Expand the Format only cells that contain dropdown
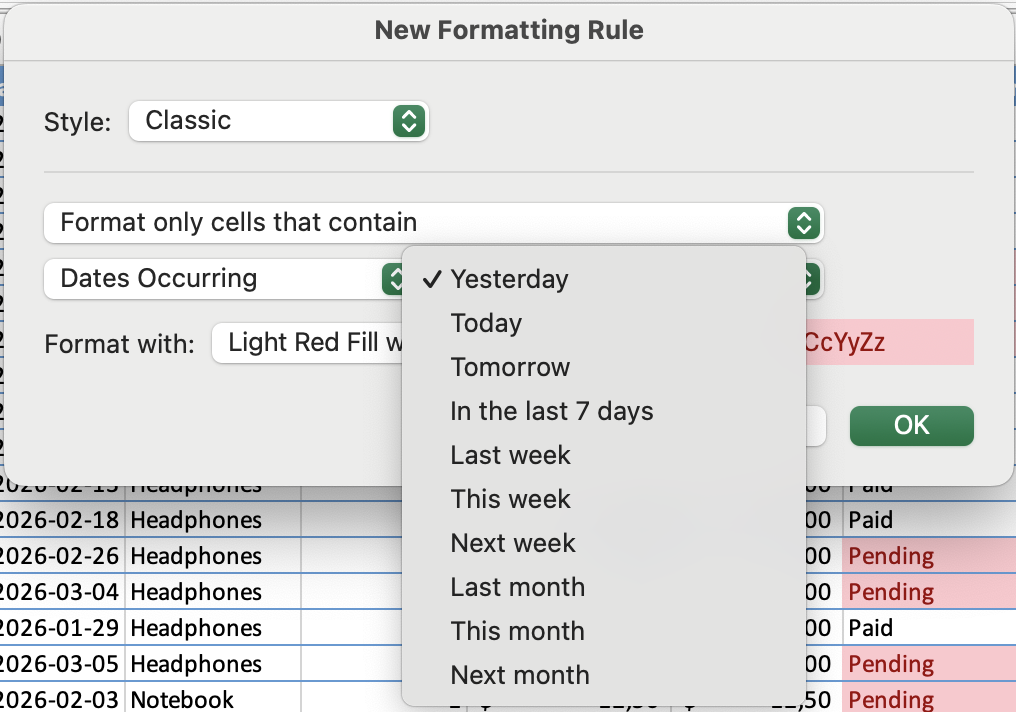The height and width of the screenshot is (712, 1016). tap(432, 223)
